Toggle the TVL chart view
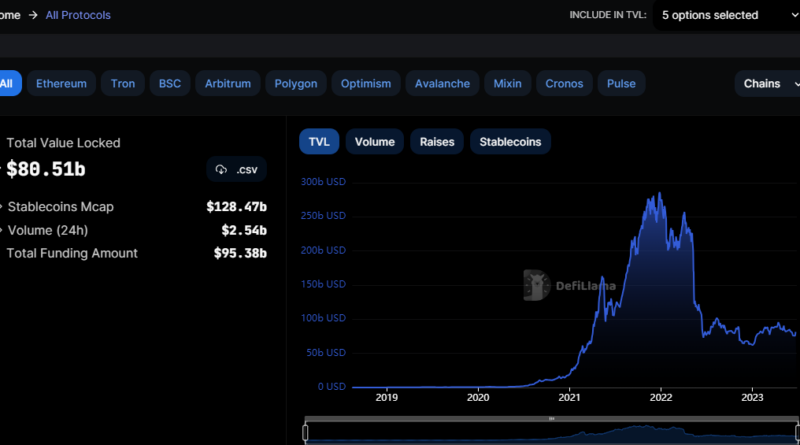Image resolution: width=800 pixels, height=445 pixels. click(319, 142)
